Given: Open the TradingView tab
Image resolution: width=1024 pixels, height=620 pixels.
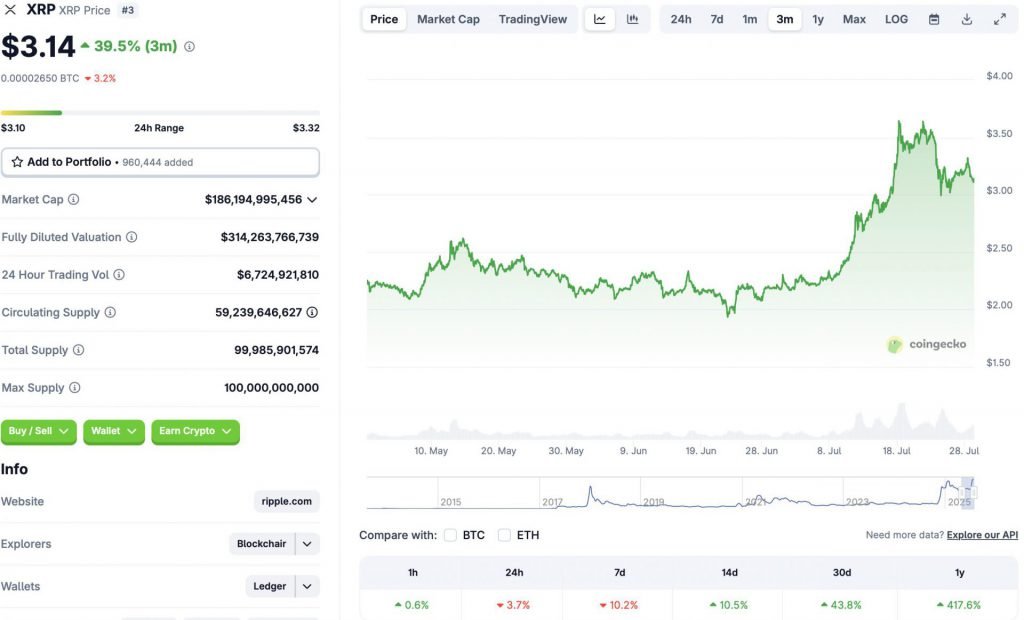Looking at the screenshot, I should point(533,19).
